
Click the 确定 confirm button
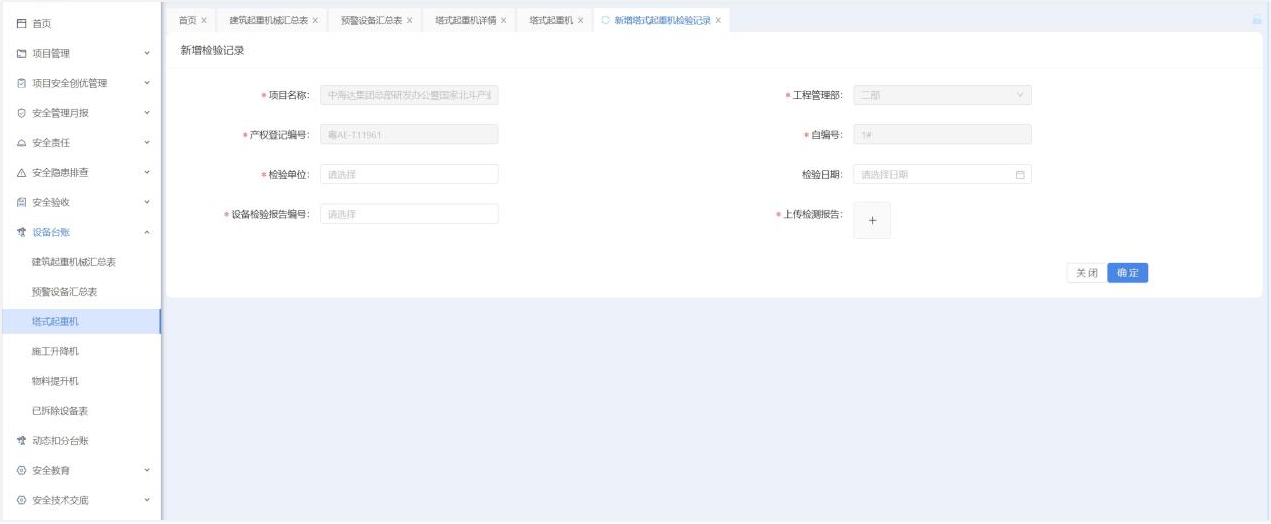coord(1127,273)
